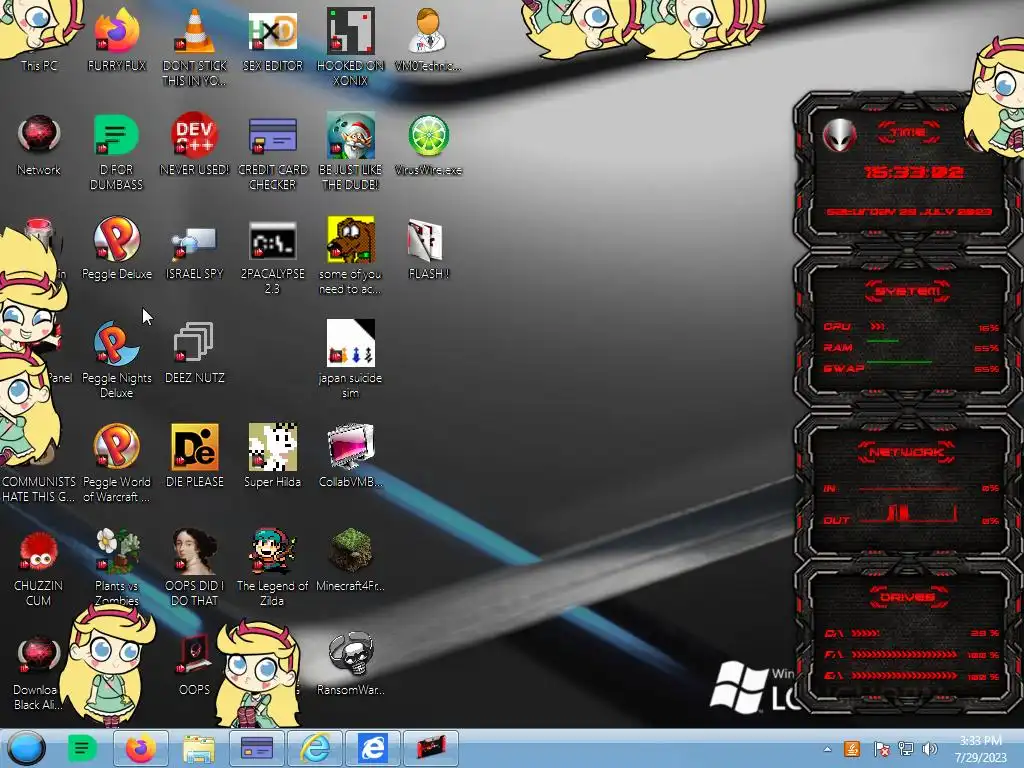Click the orange tray notification icon
Image resolution: width=1024 pixels, height=768 pixels.
(852, 749)
